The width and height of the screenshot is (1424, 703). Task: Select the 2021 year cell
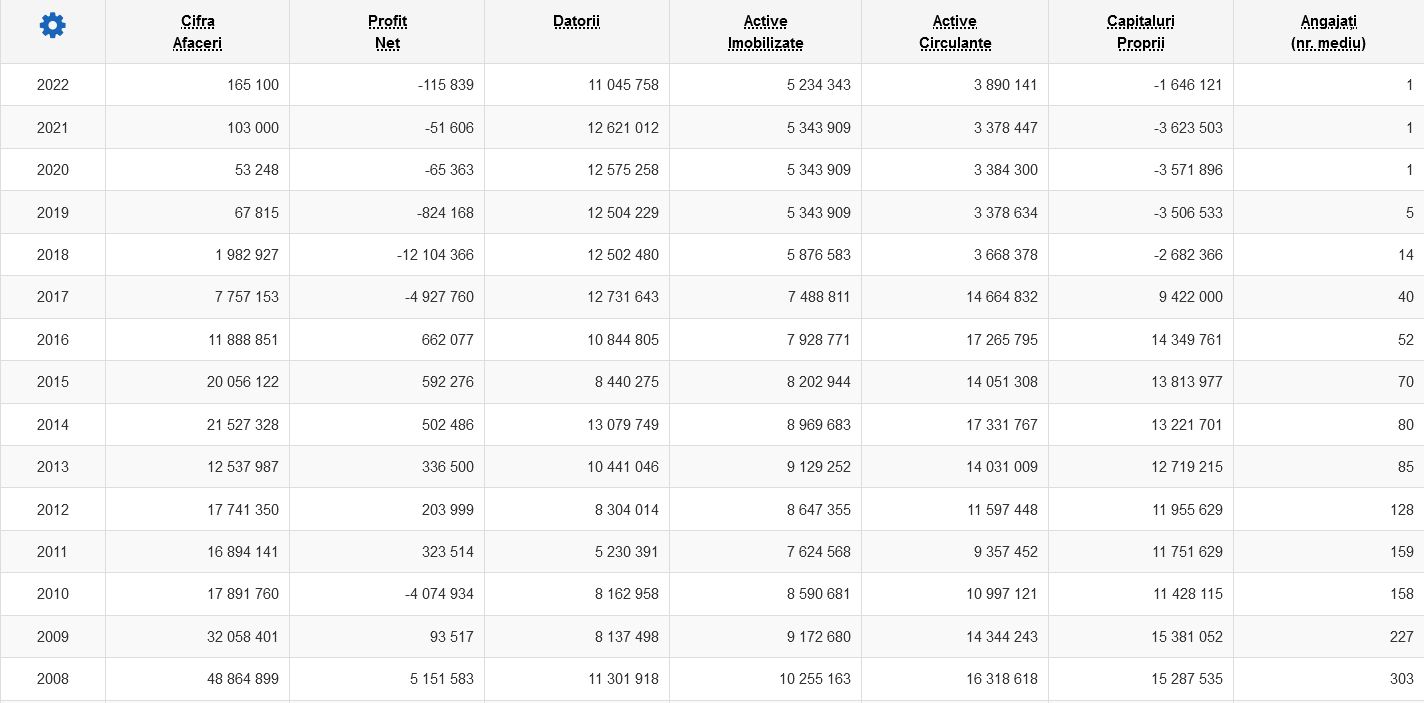(53, 128)
